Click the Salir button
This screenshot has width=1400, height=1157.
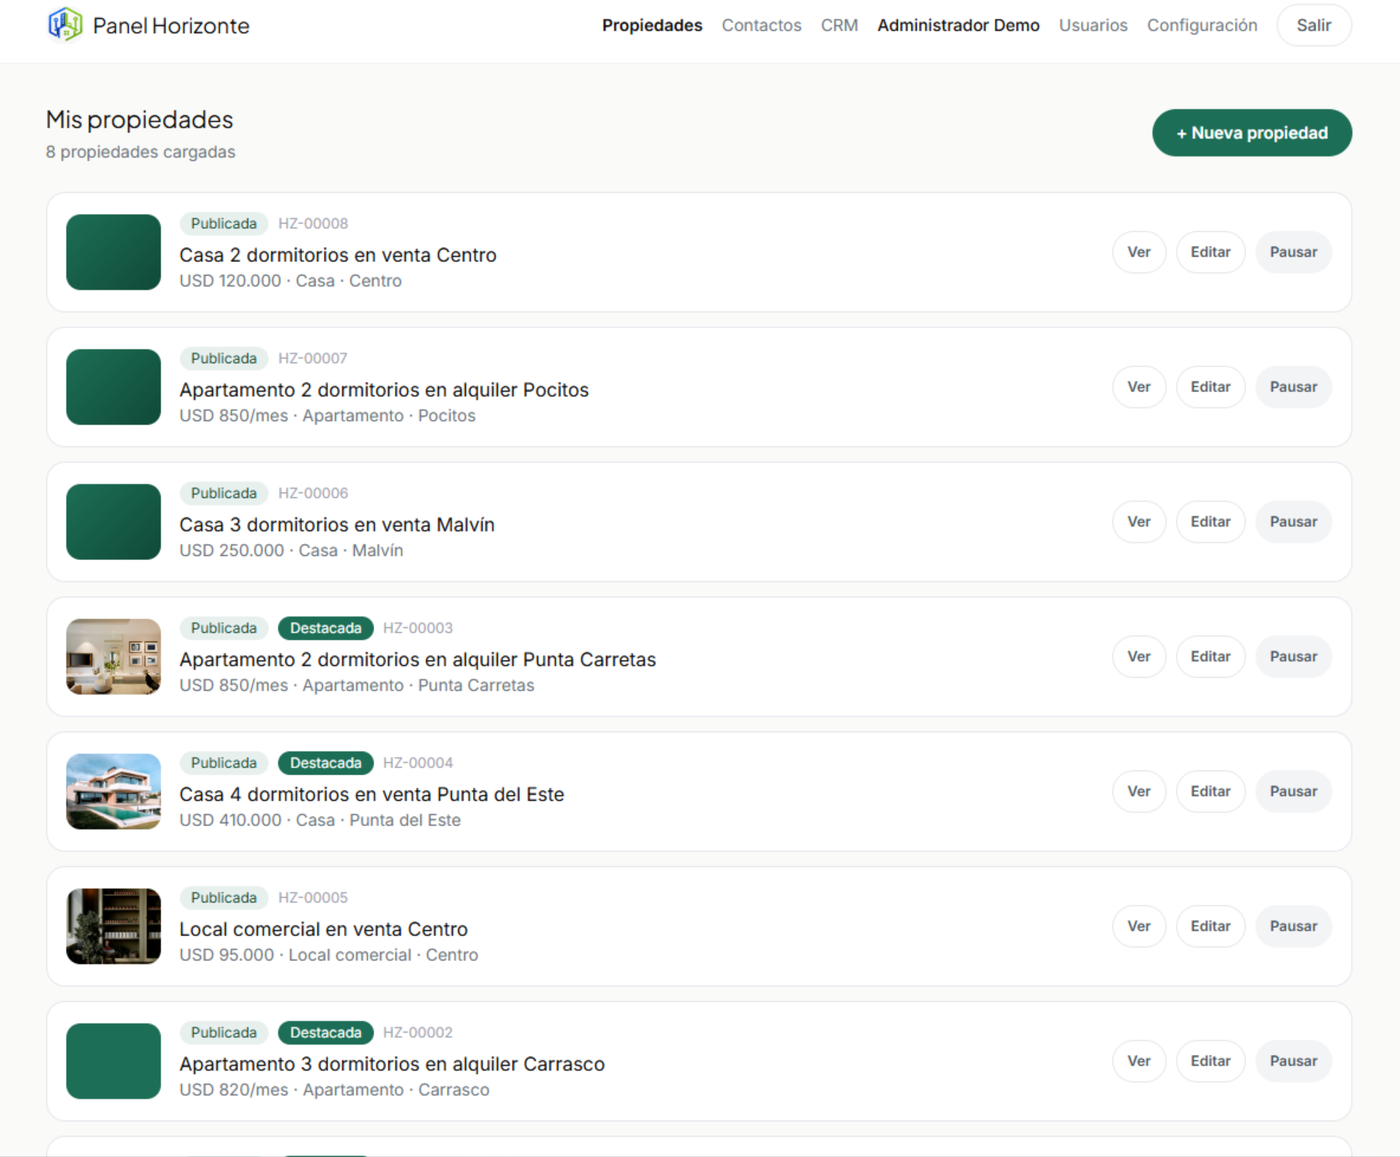(1314, 26)
